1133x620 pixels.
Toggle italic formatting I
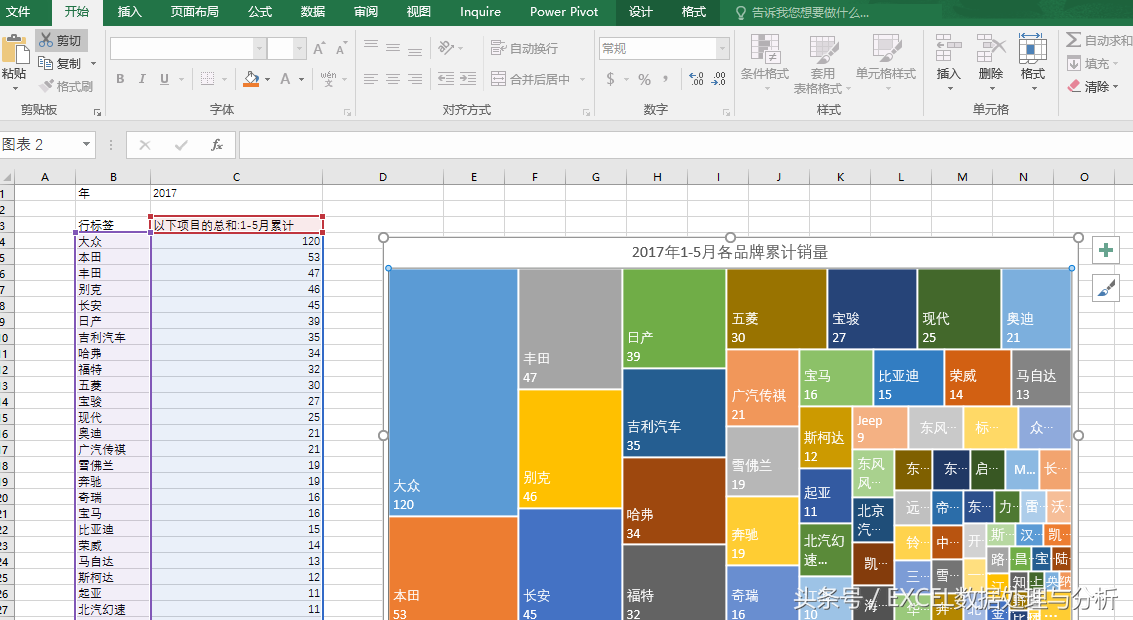[142, 79]
